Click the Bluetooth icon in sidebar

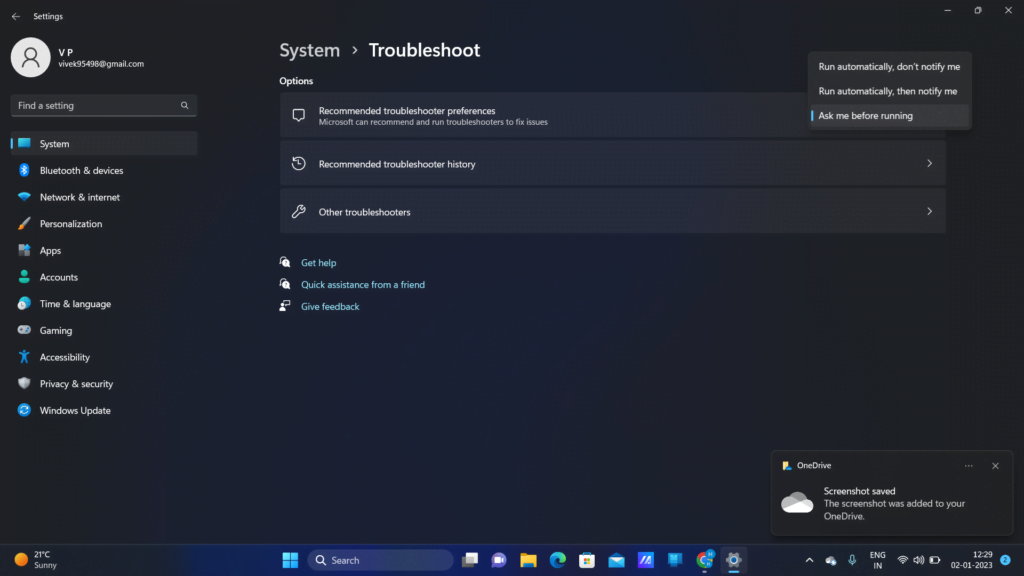[x=24, y=170]
